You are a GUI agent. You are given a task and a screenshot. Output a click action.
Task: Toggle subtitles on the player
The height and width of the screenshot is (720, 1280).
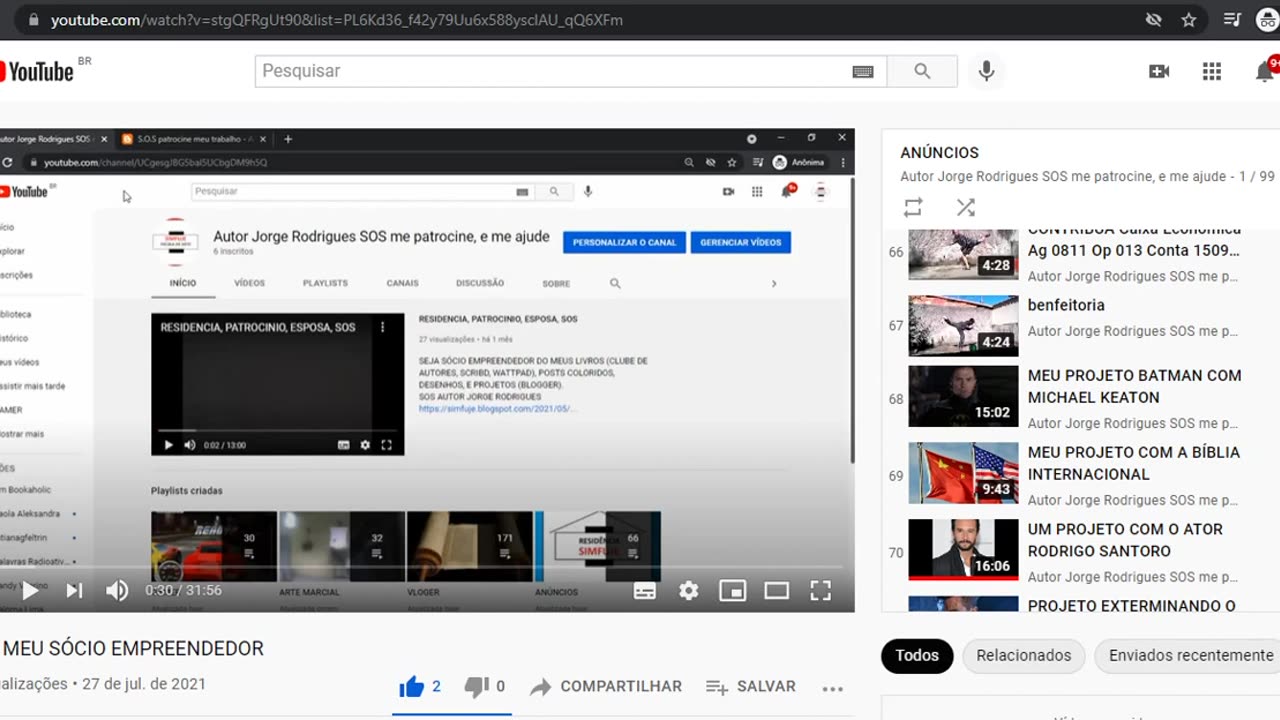point(645,591)
